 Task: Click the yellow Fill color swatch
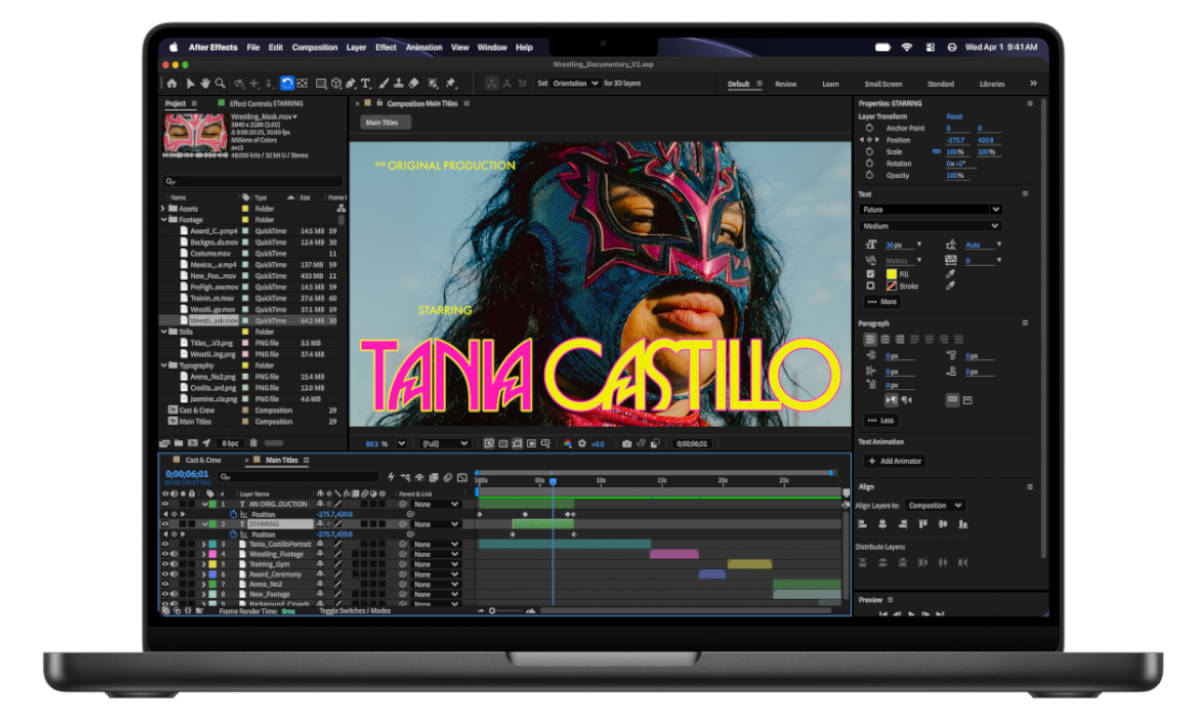[890, 274]
